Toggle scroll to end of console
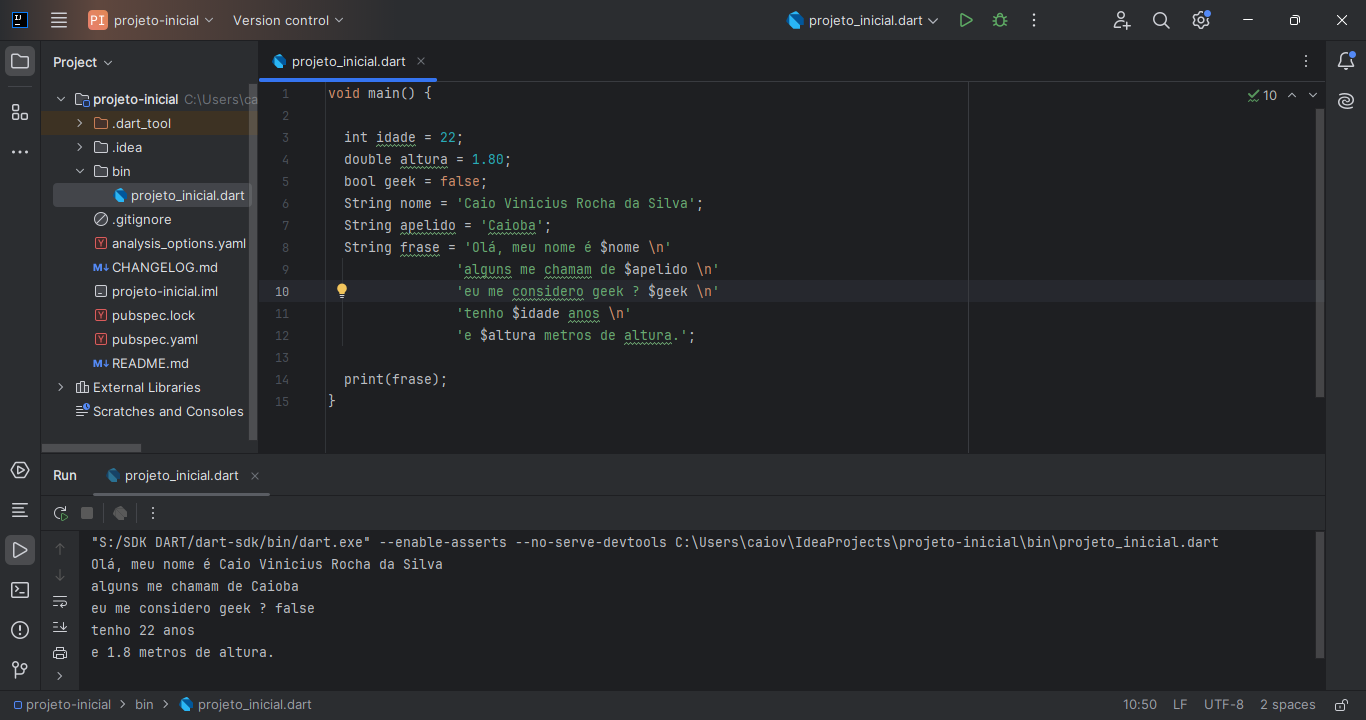 click(x=60, y=627)
